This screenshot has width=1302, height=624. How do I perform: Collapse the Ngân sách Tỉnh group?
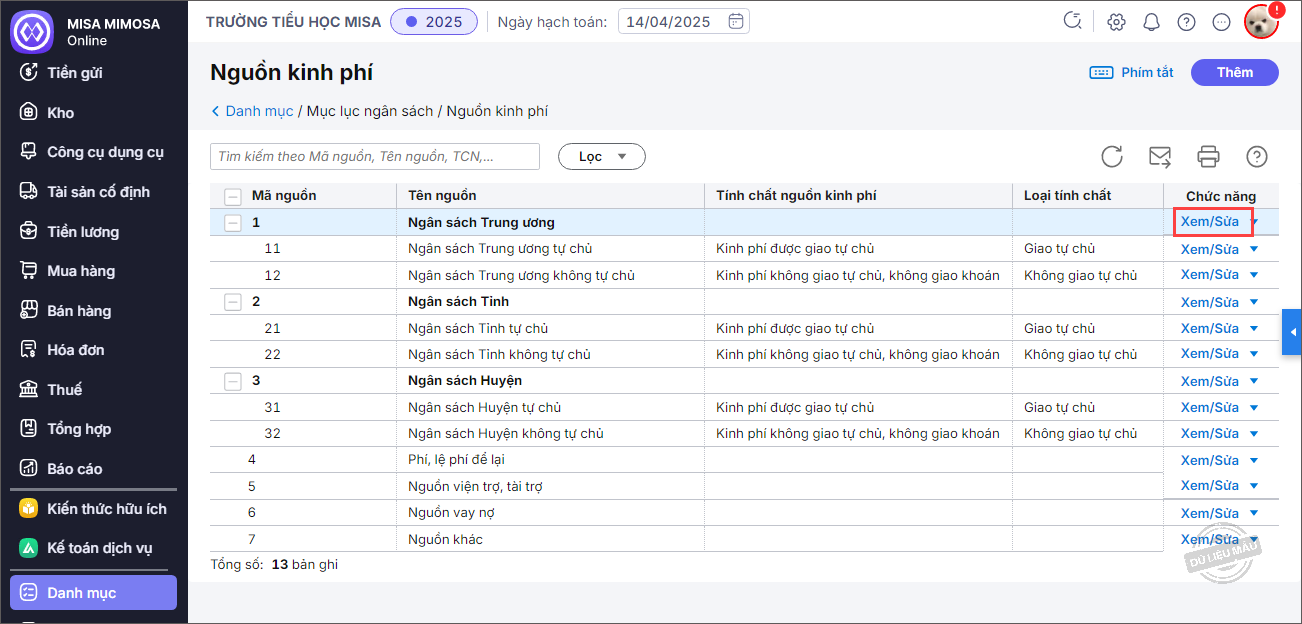tap(232, 302)
